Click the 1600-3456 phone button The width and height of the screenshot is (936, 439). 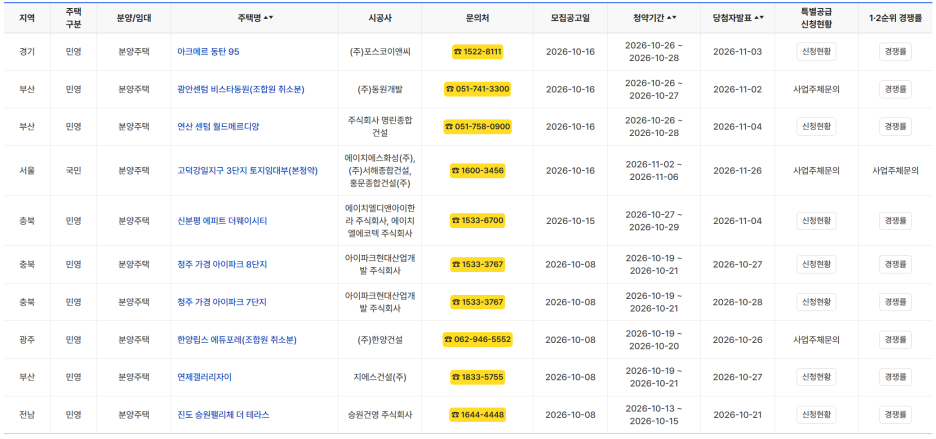tap(478, 171)
